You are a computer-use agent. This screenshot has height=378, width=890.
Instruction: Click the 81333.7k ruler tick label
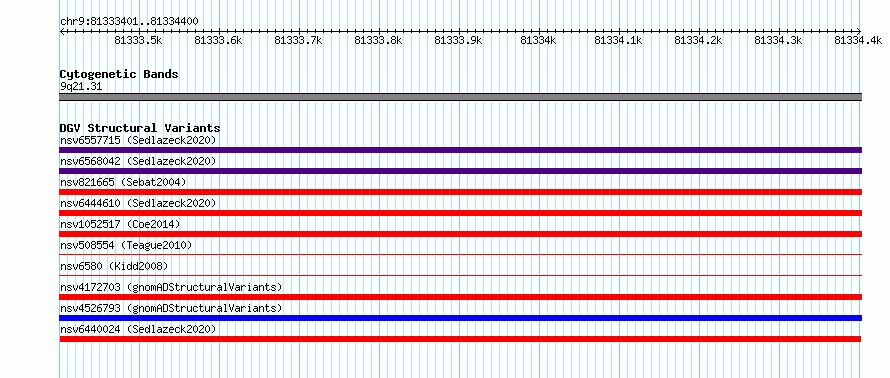[x=299, y=41]
